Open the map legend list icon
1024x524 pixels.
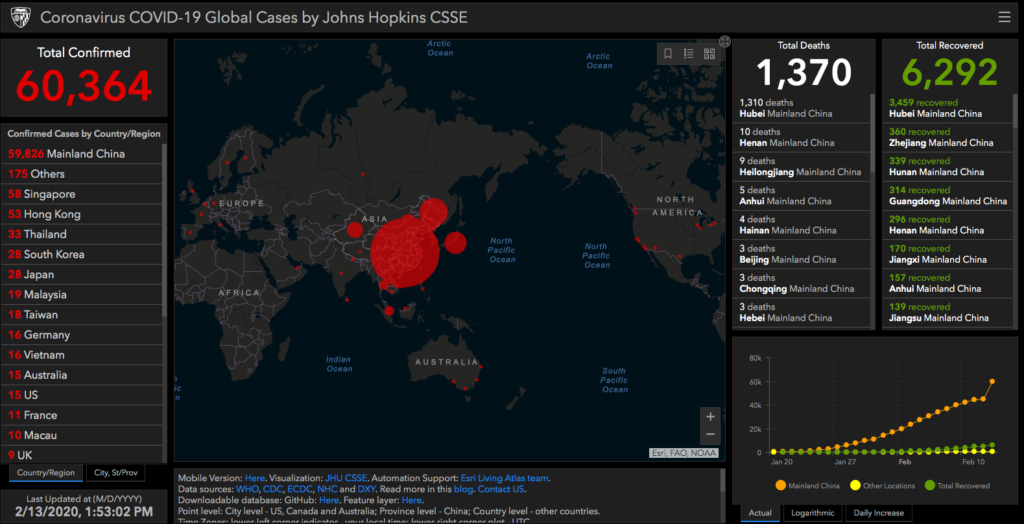(x=688, y=54)
